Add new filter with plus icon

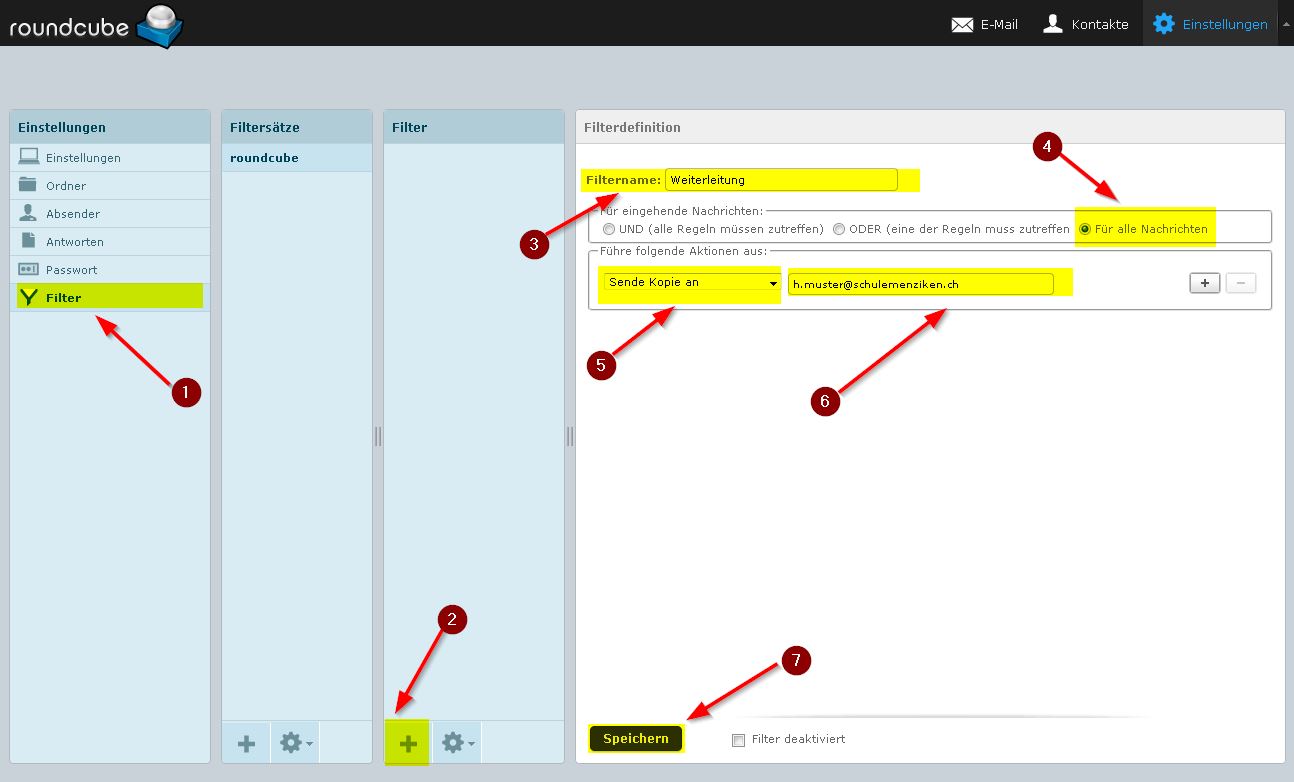407,743
